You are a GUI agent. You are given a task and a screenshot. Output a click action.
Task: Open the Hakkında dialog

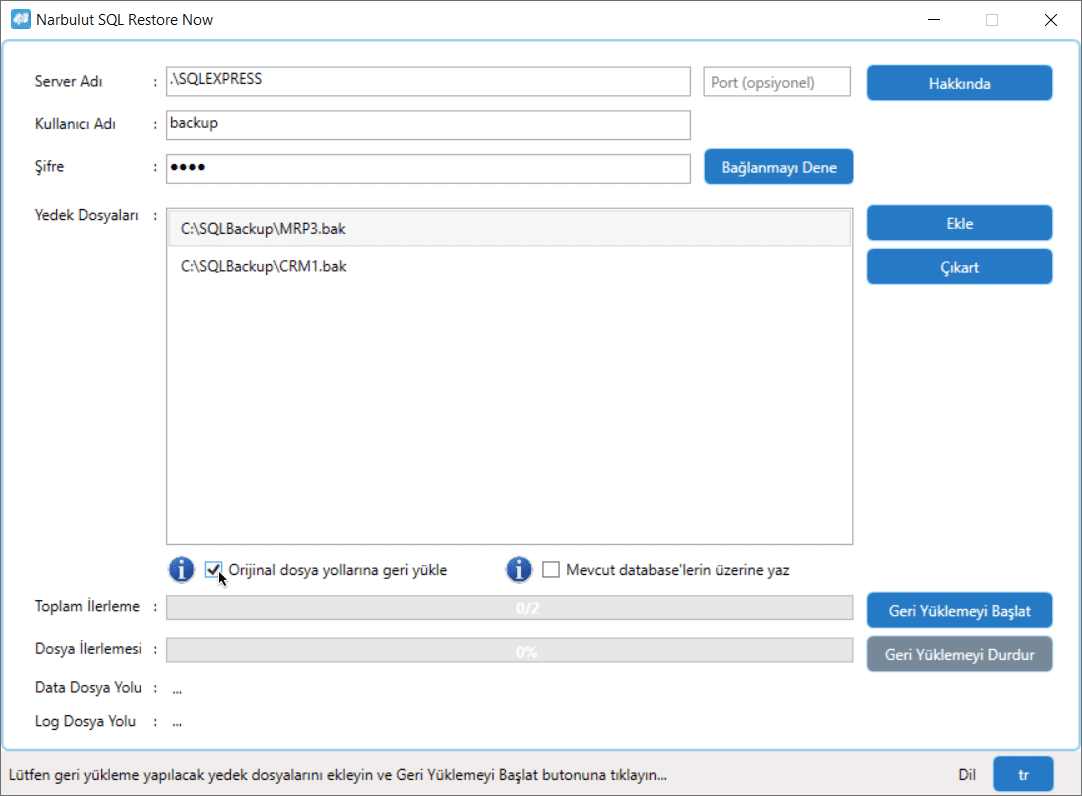(x=959, y=83)
